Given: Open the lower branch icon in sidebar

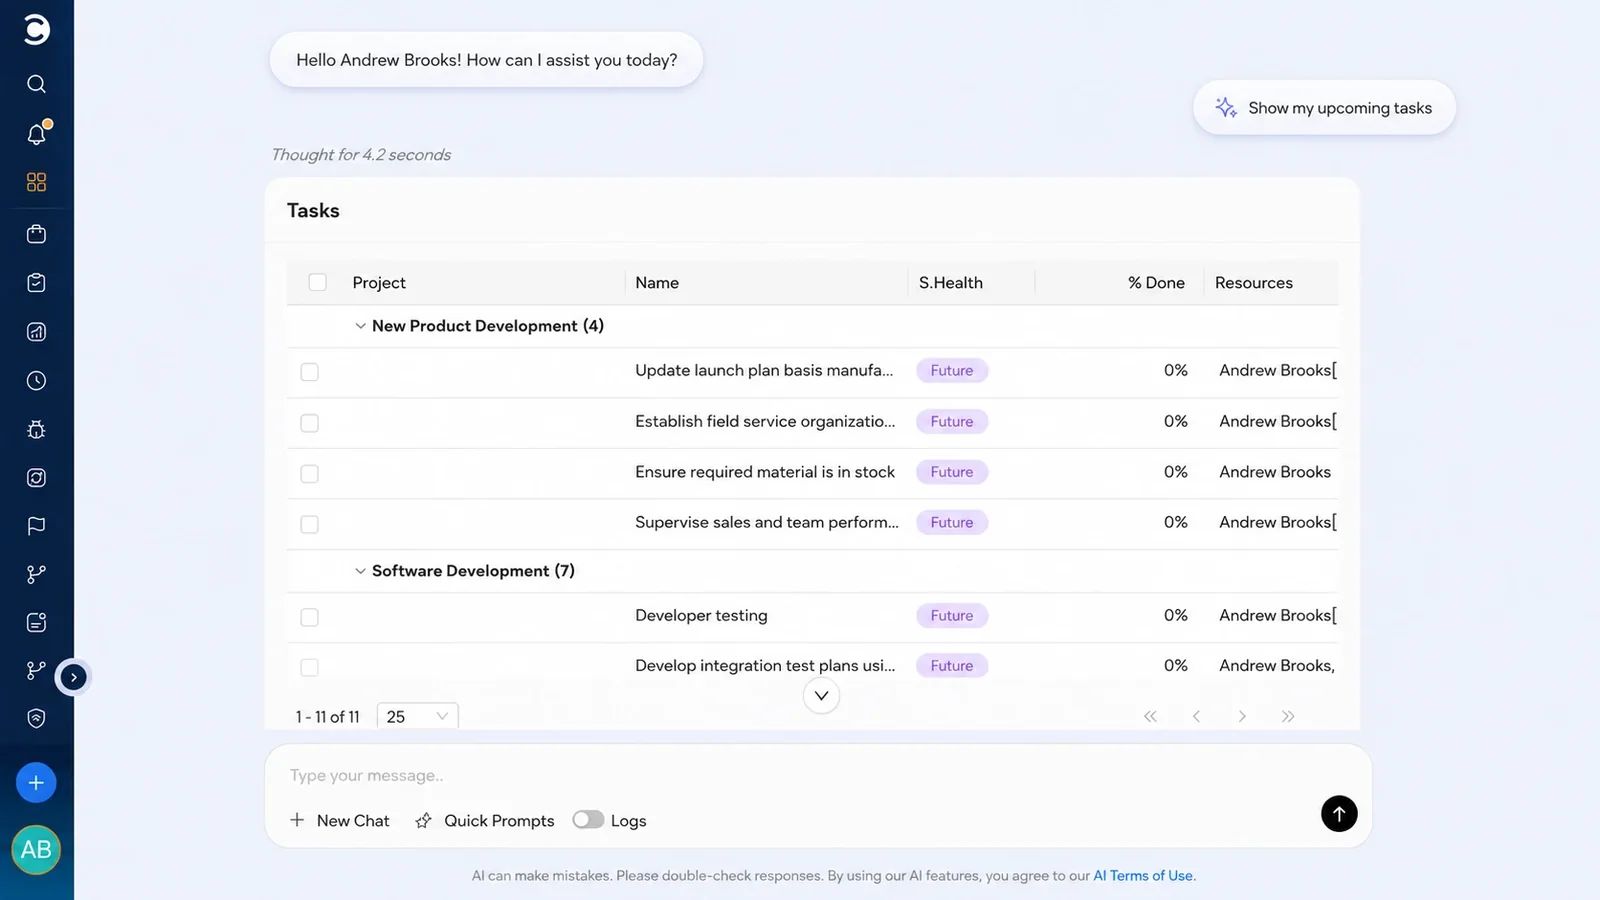Looking at the screenshot, I should click(36, 670).
